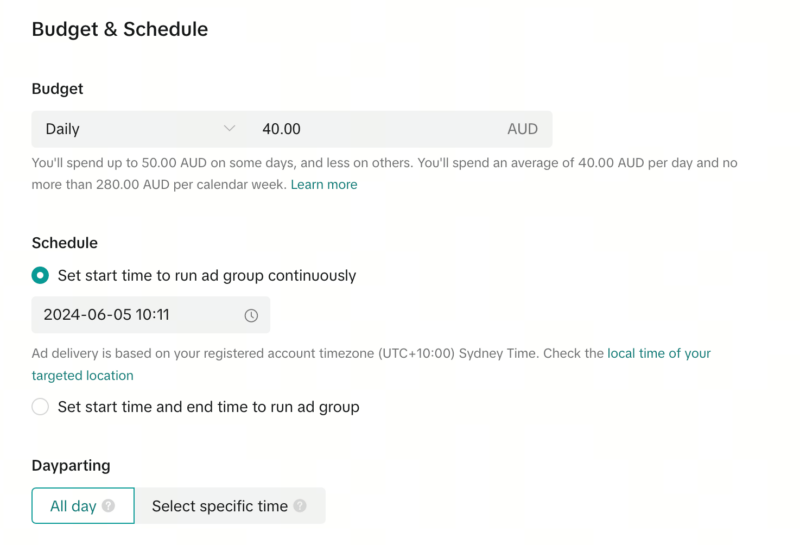Click the Schedule section label

65,243
